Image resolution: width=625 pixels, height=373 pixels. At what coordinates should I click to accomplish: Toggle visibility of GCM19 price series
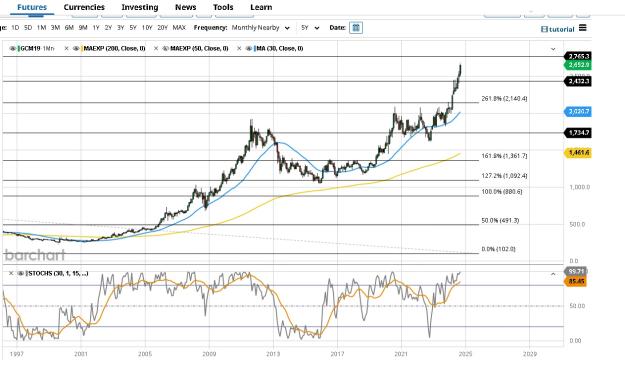[x=13, y=49]
